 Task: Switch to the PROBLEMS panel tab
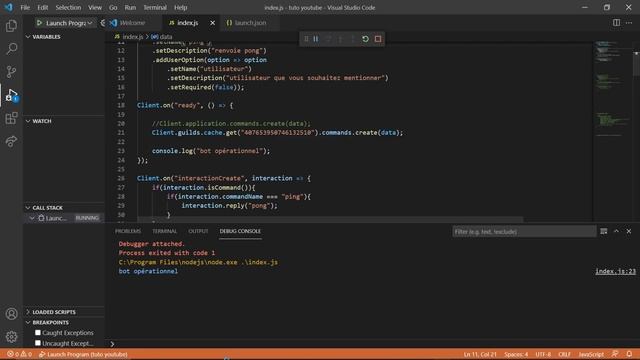pos(128,231)
